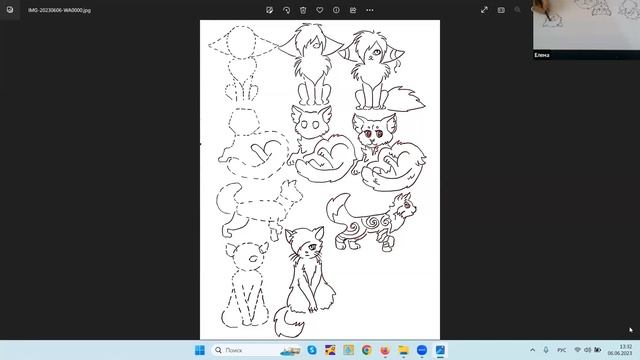Open the Zoom app in taskbar
The height and width of the screenshot is (360, 640).
422,350
